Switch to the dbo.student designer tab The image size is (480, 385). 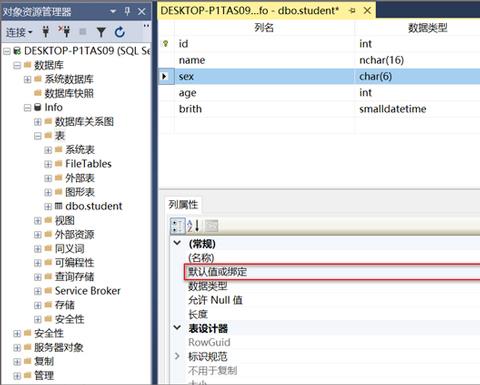pos(249,11)
